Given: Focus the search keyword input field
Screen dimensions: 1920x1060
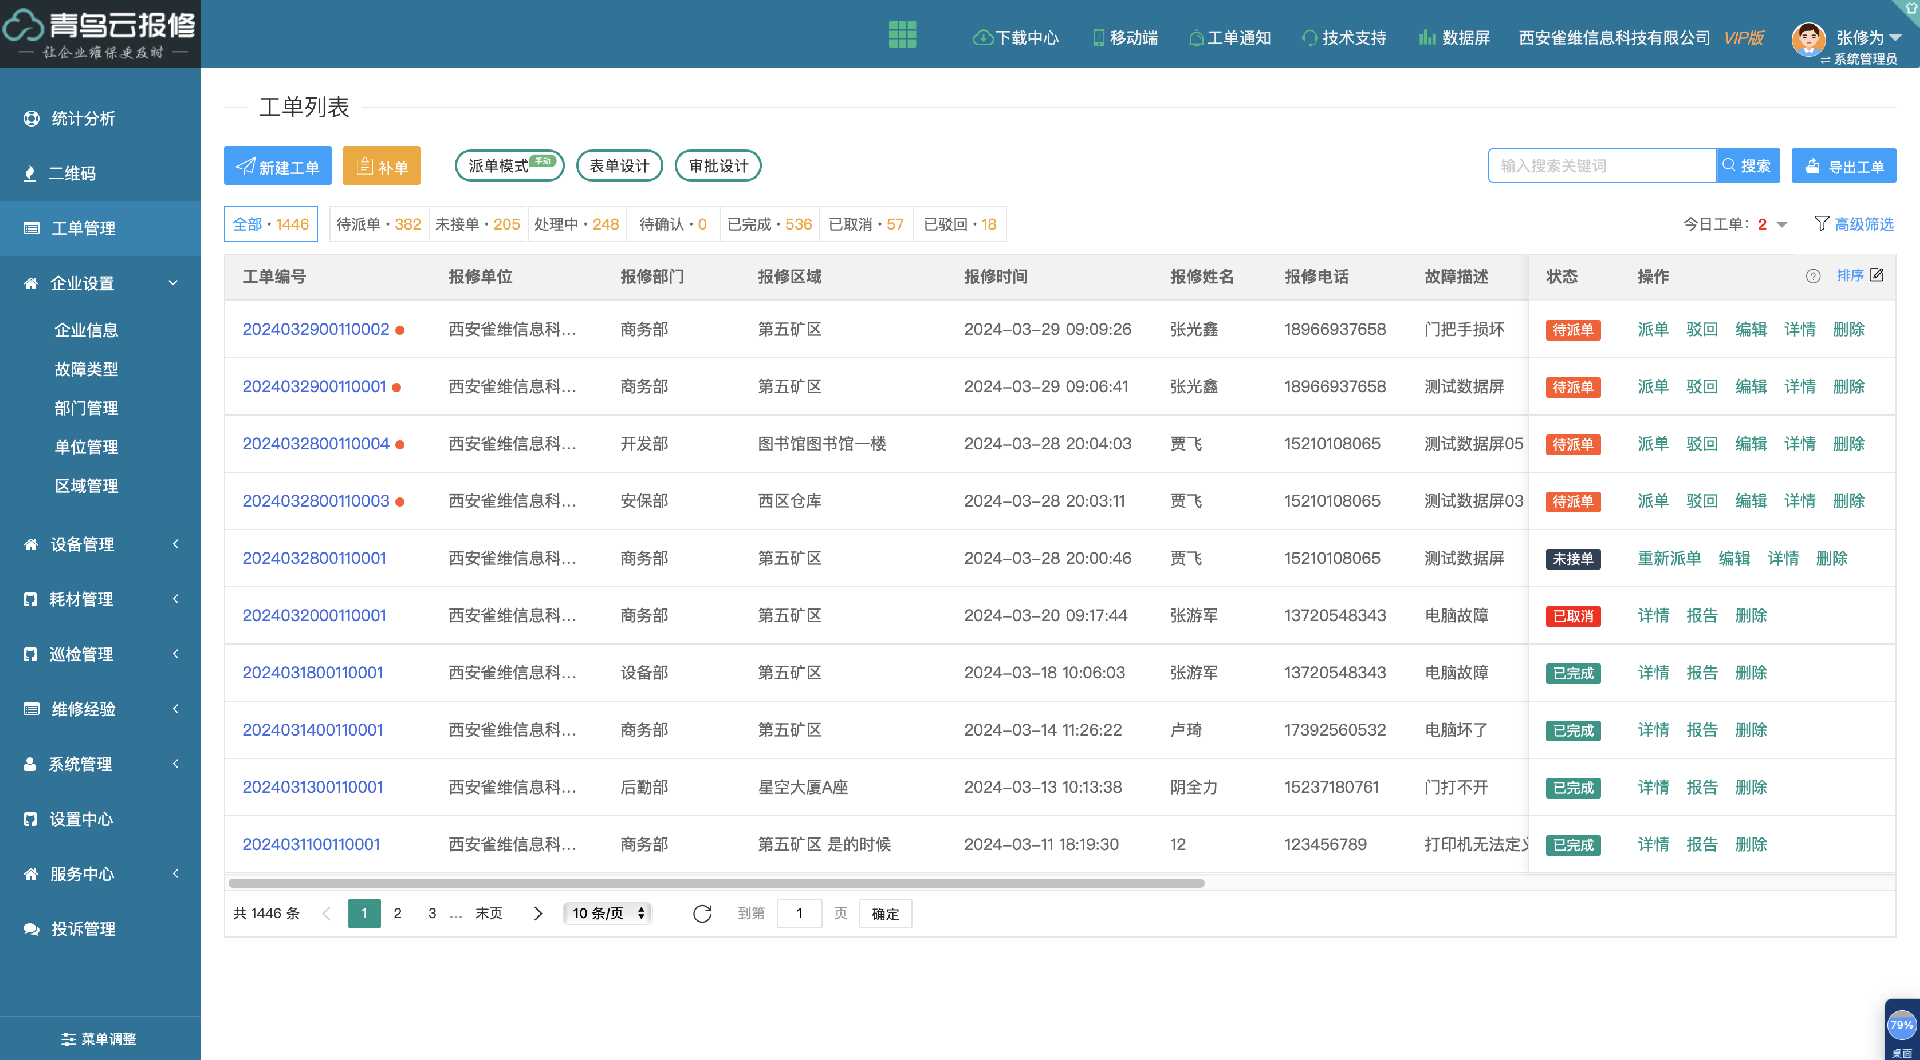Looking at the screenshot, I should (1601, 166).
